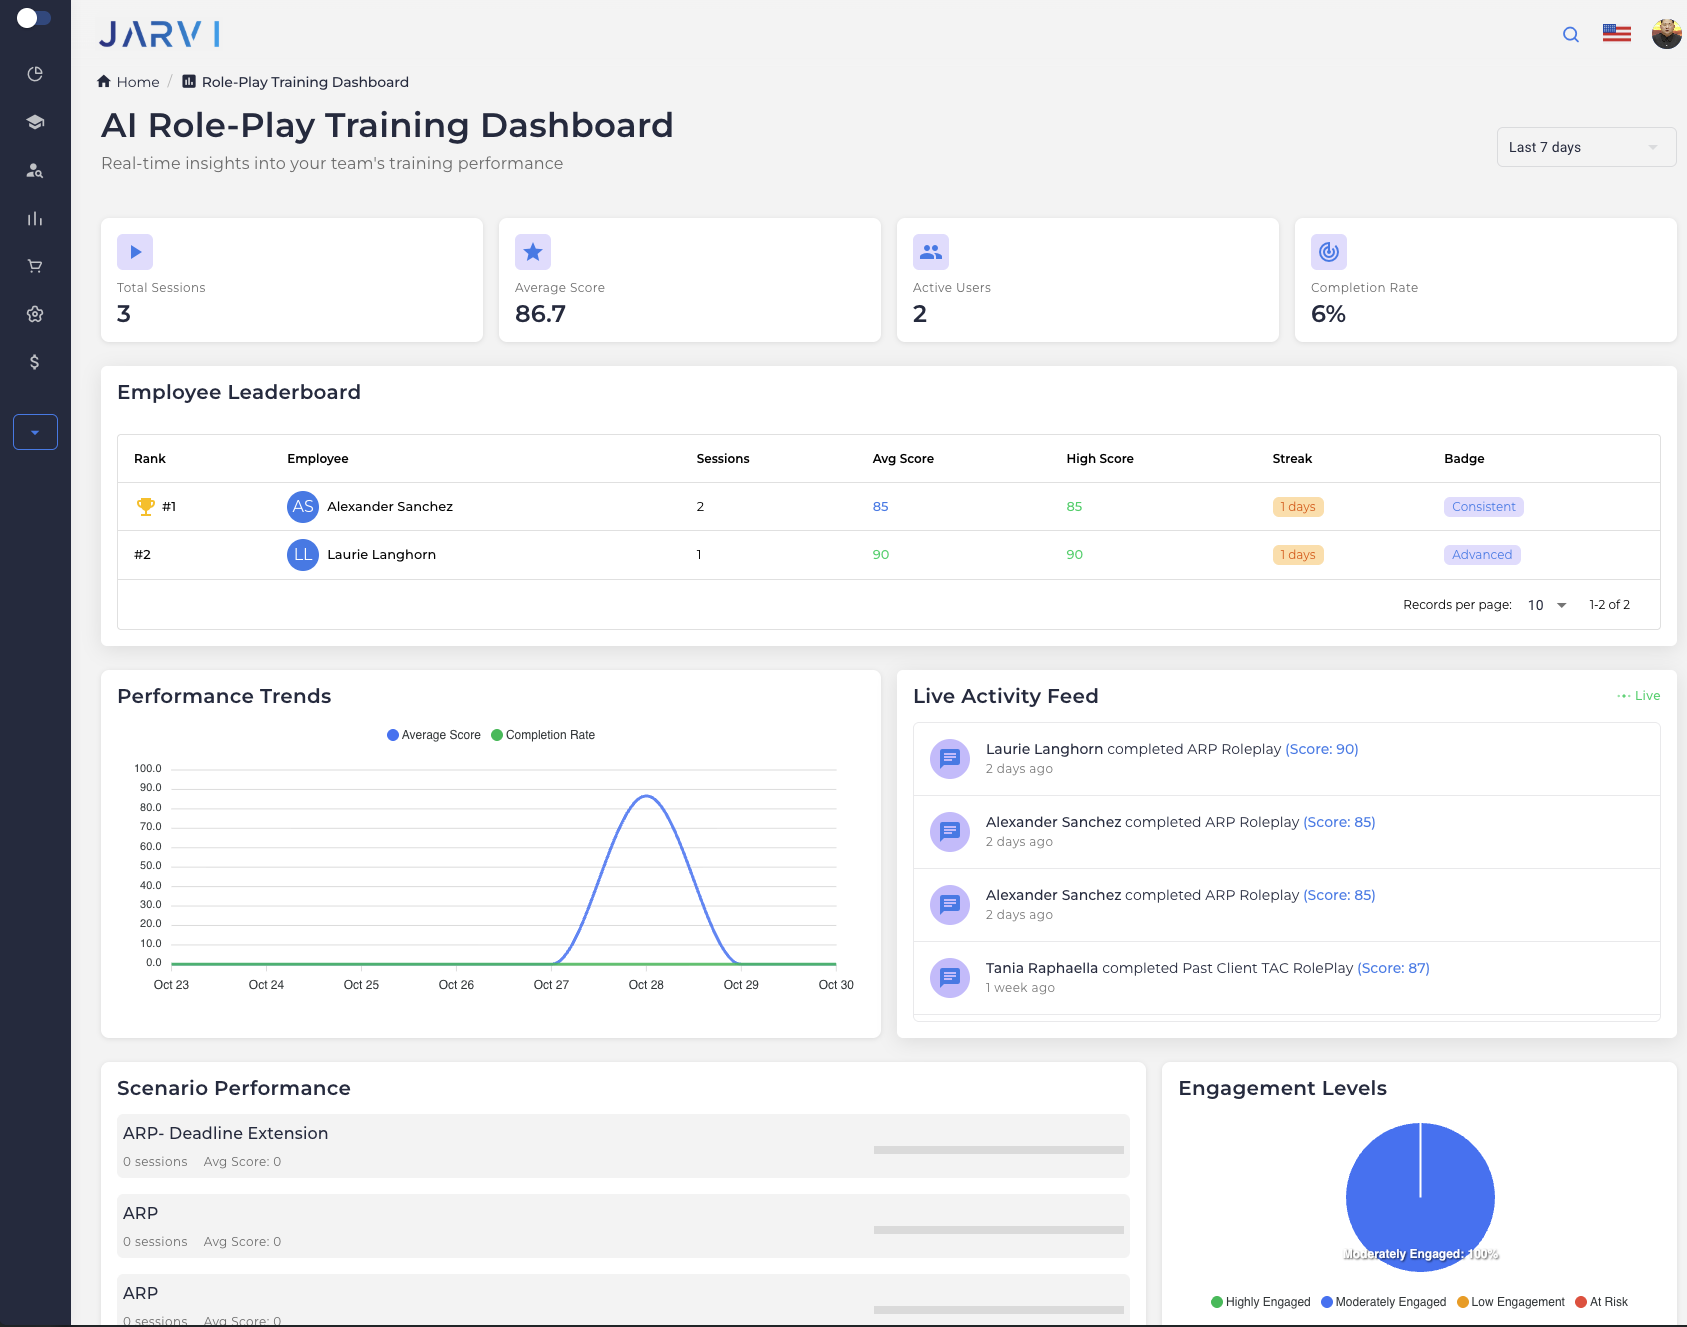Hide the Average Score series in the legend
The width and height of the screenshot is (1687, 1327).
433,735
